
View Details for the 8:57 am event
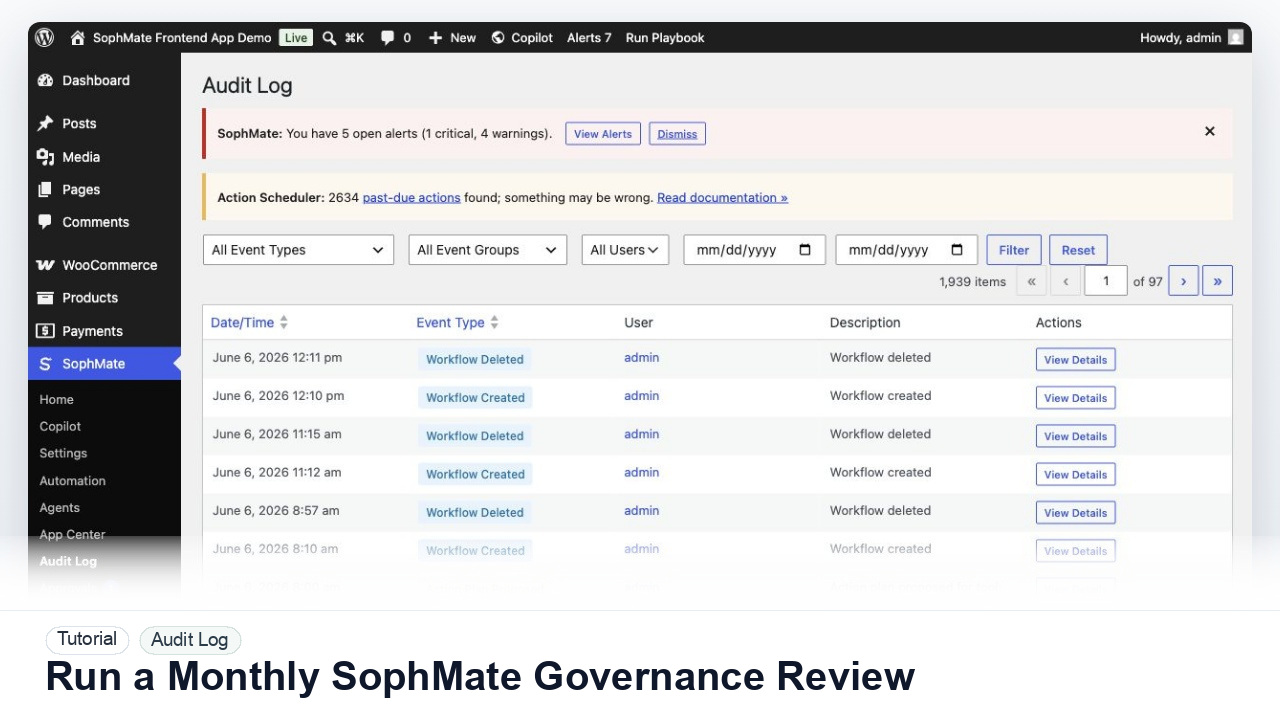1075,513
